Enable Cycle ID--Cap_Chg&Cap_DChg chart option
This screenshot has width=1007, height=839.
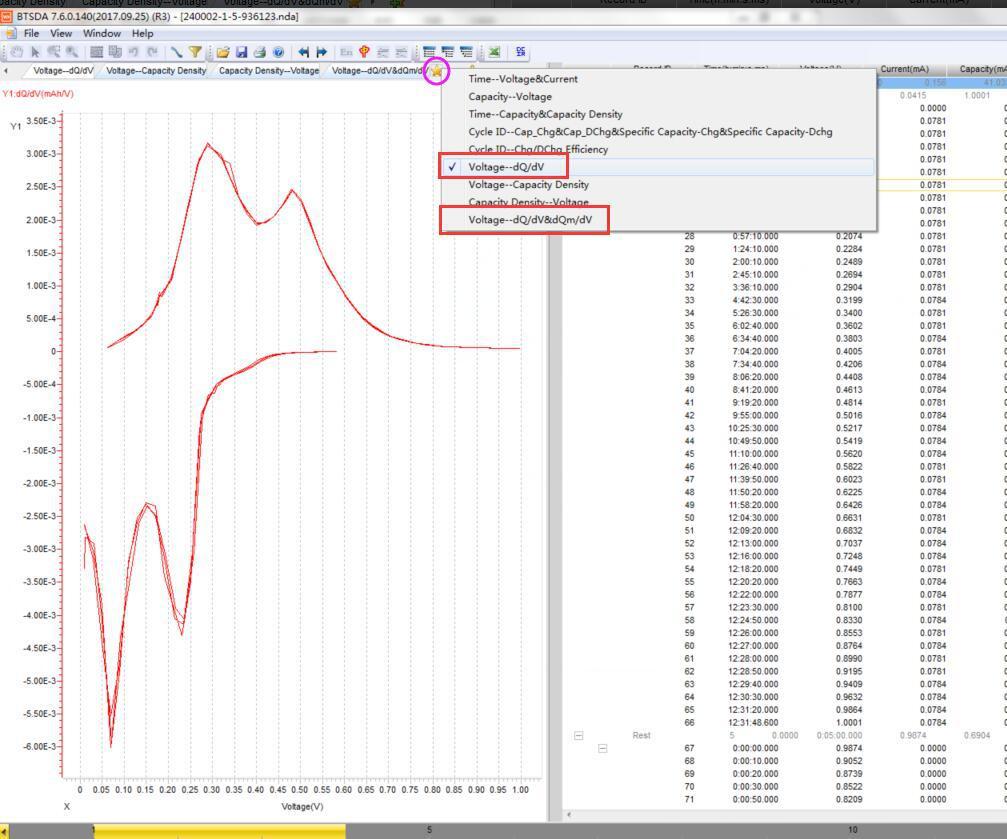pyautogui.click(x=657, y=132)
